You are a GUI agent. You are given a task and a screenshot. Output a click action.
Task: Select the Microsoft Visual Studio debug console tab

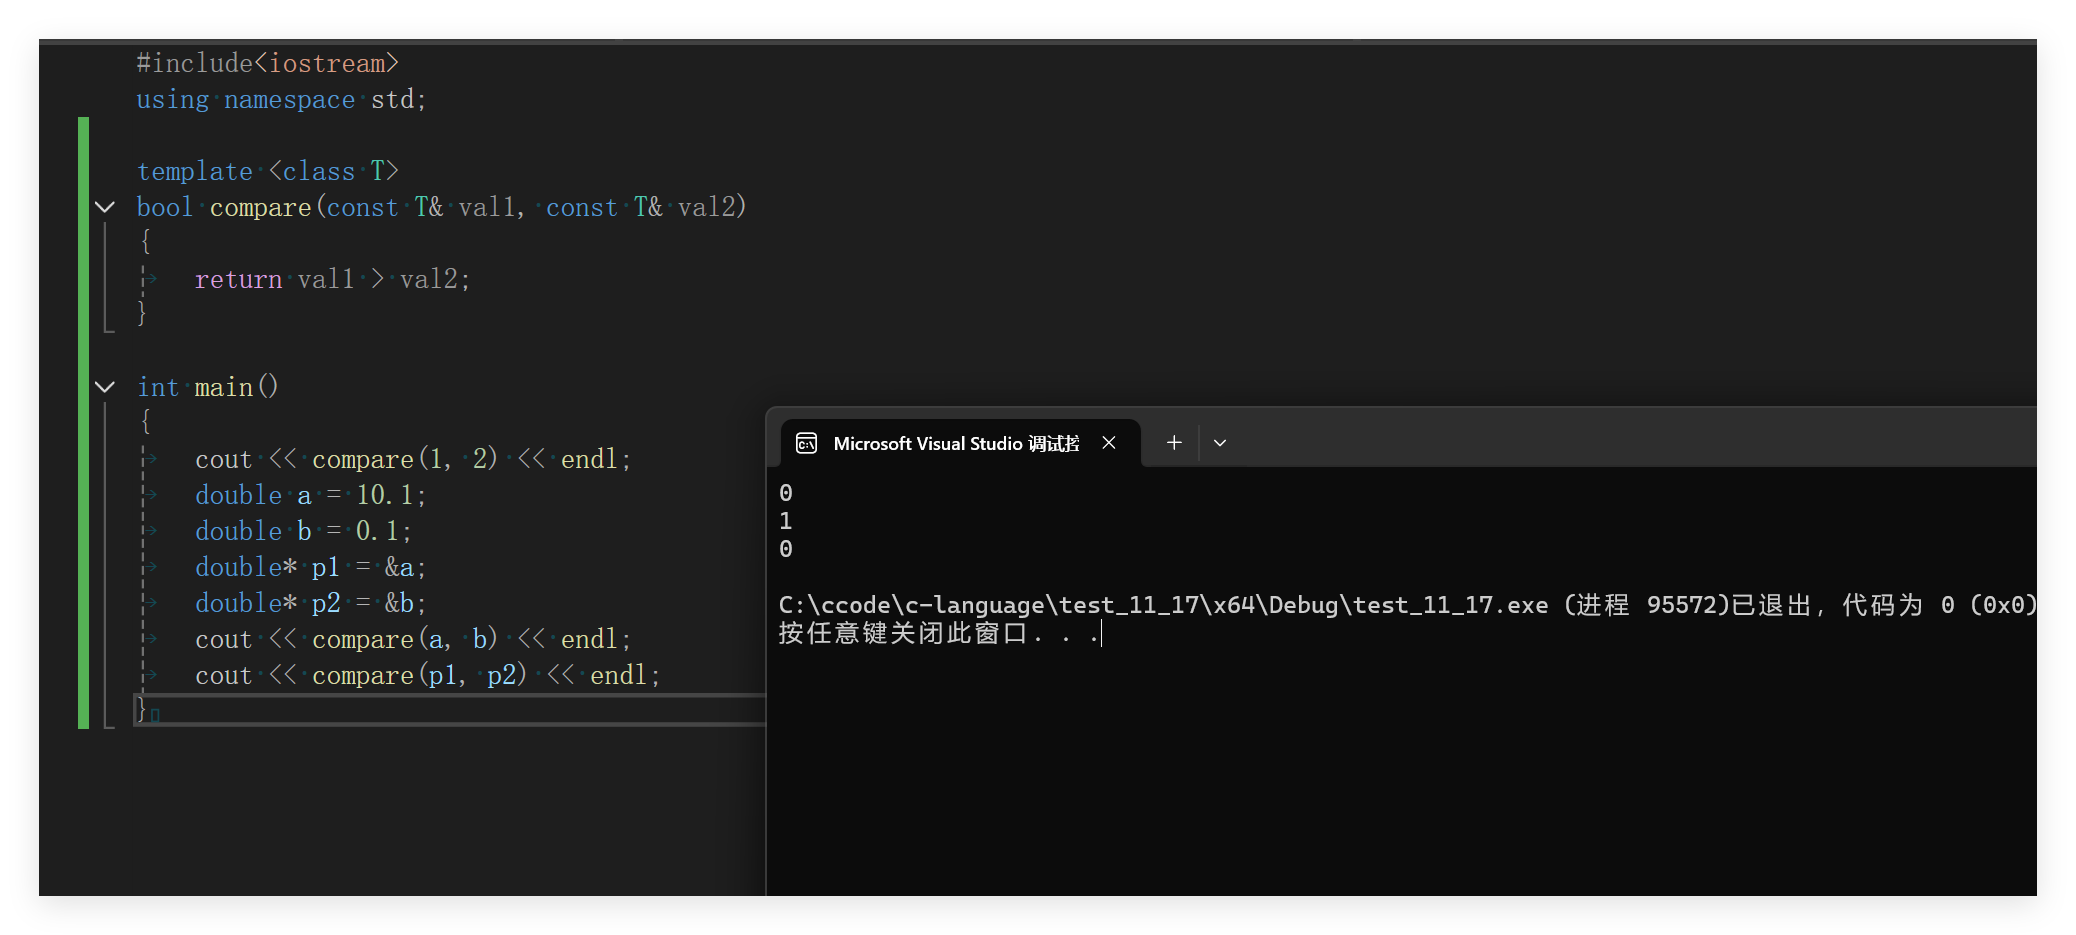[960, 443]
